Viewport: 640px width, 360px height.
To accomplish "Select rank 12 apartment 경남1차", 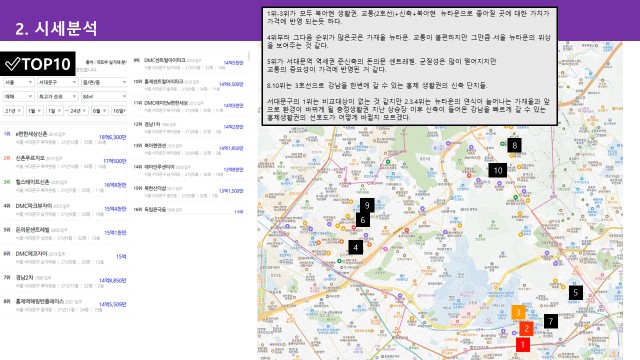I will [152, 124].
